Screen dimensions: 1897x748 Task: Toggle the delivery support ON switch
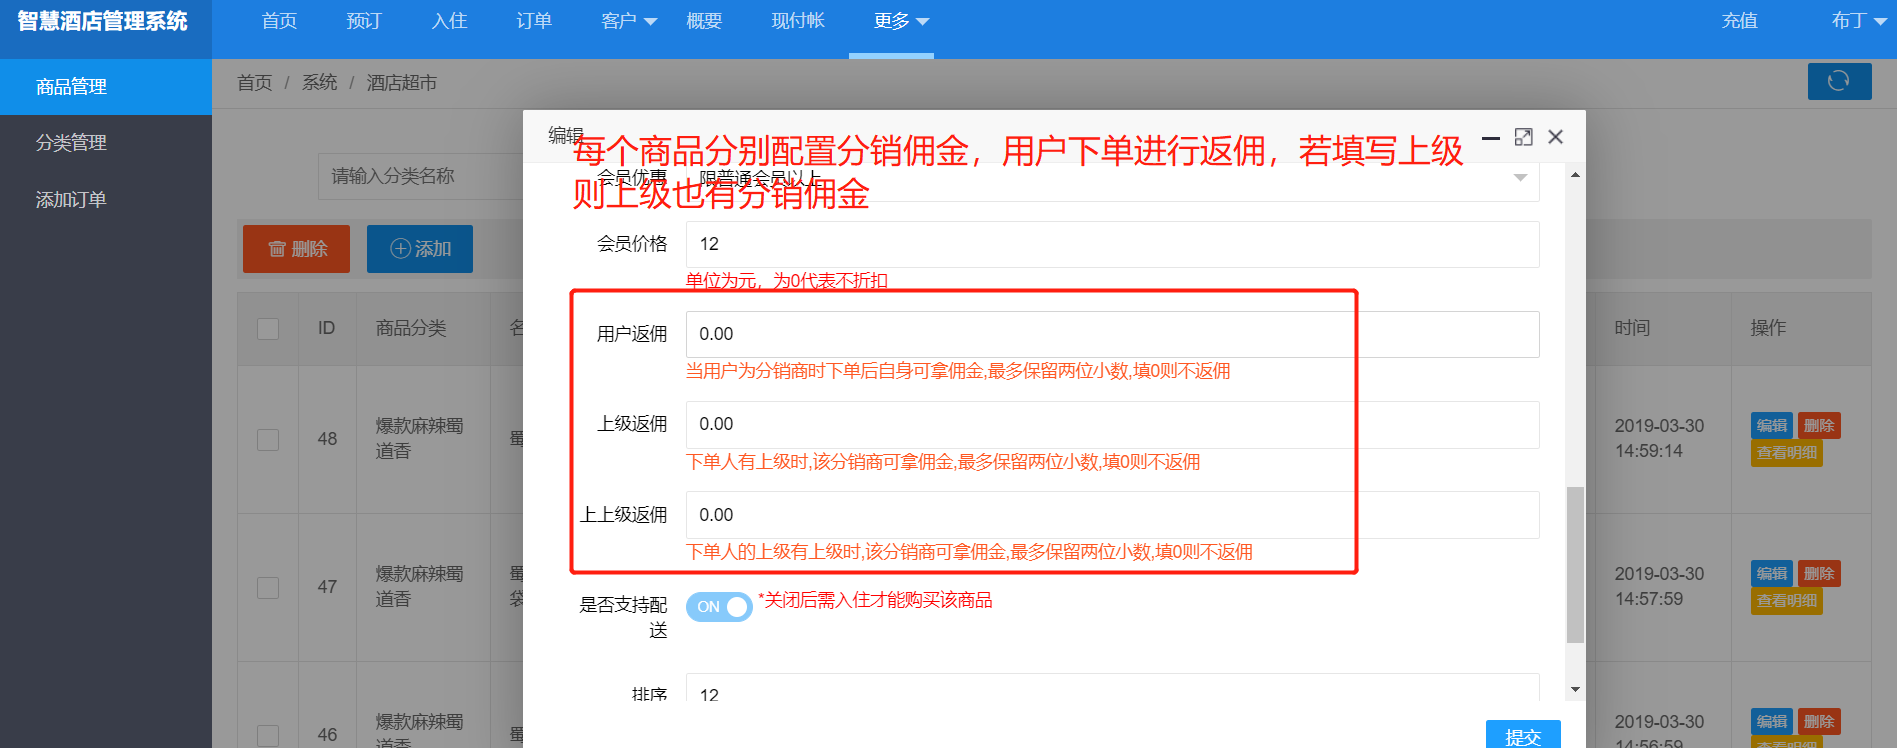[719, 607]
